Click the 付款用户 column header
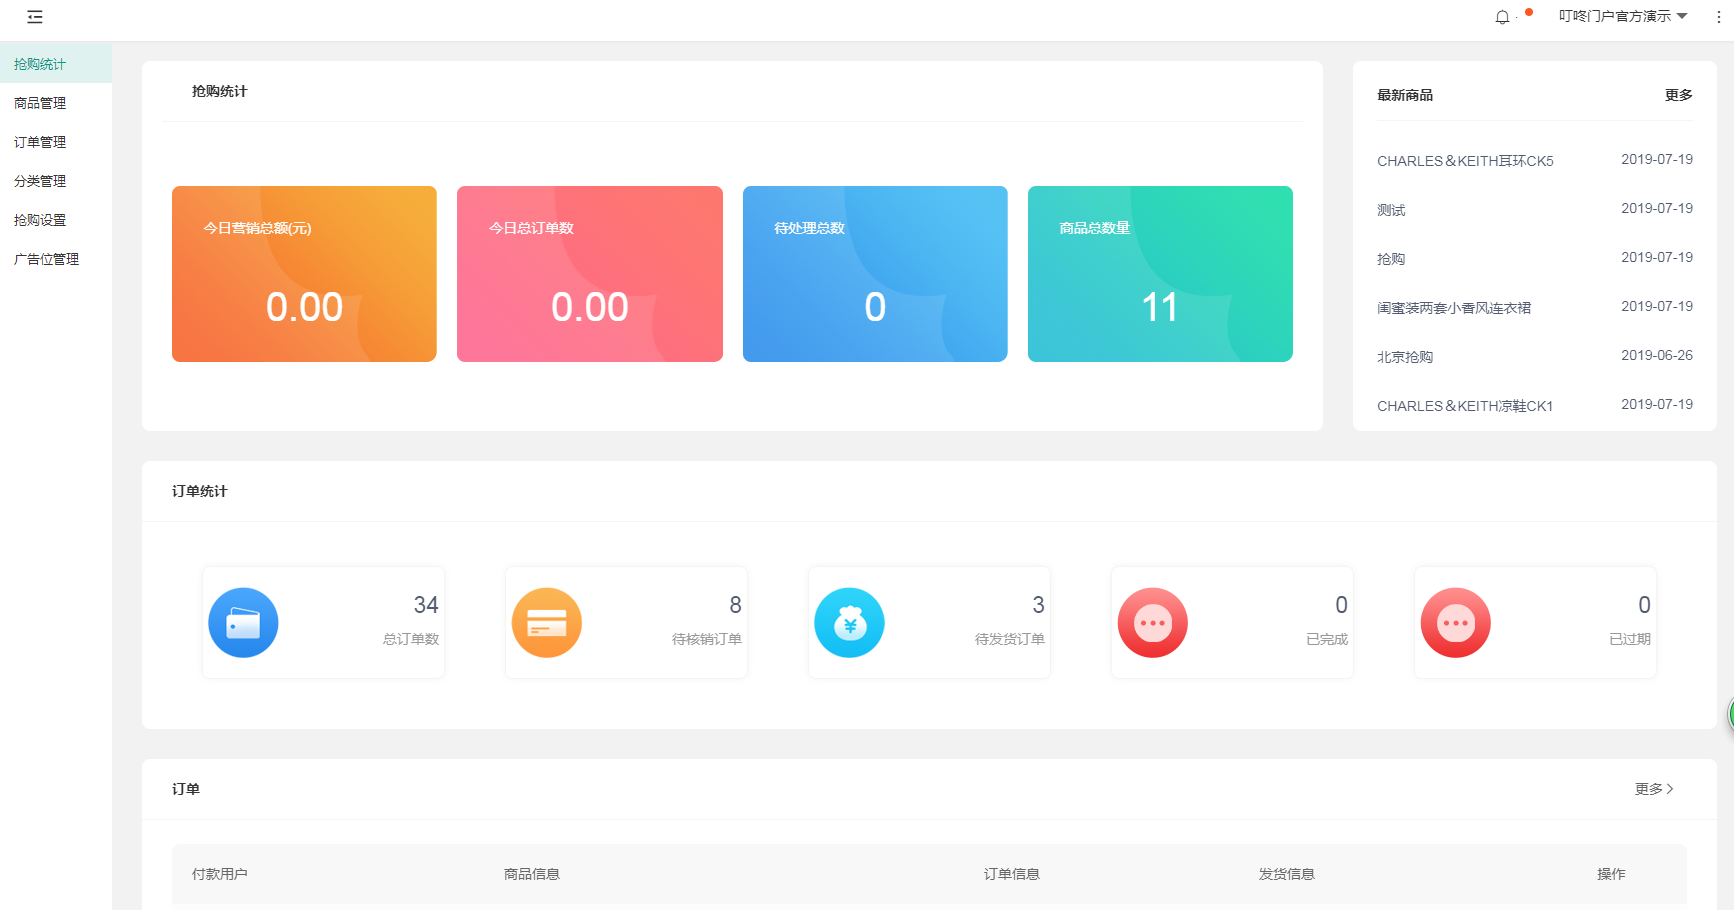This screenshot has height=910, width=1734. pyautogui.click(x=220, y=874)
